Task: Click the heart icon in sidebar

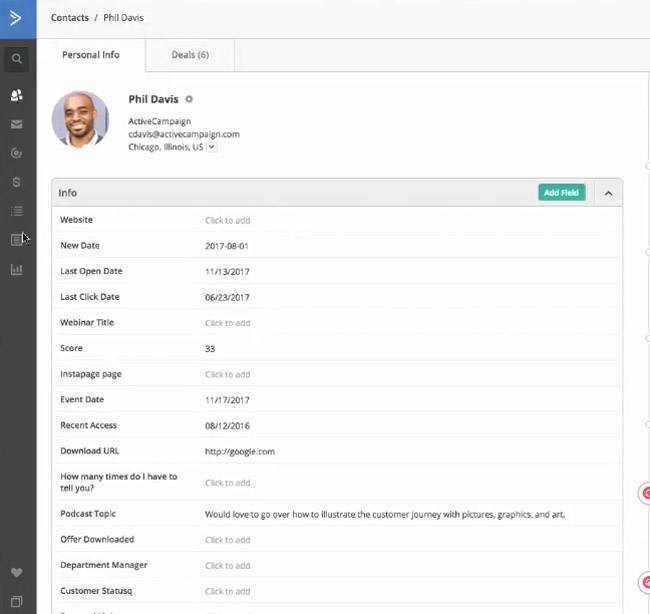Action: click(x=16, y=572)
